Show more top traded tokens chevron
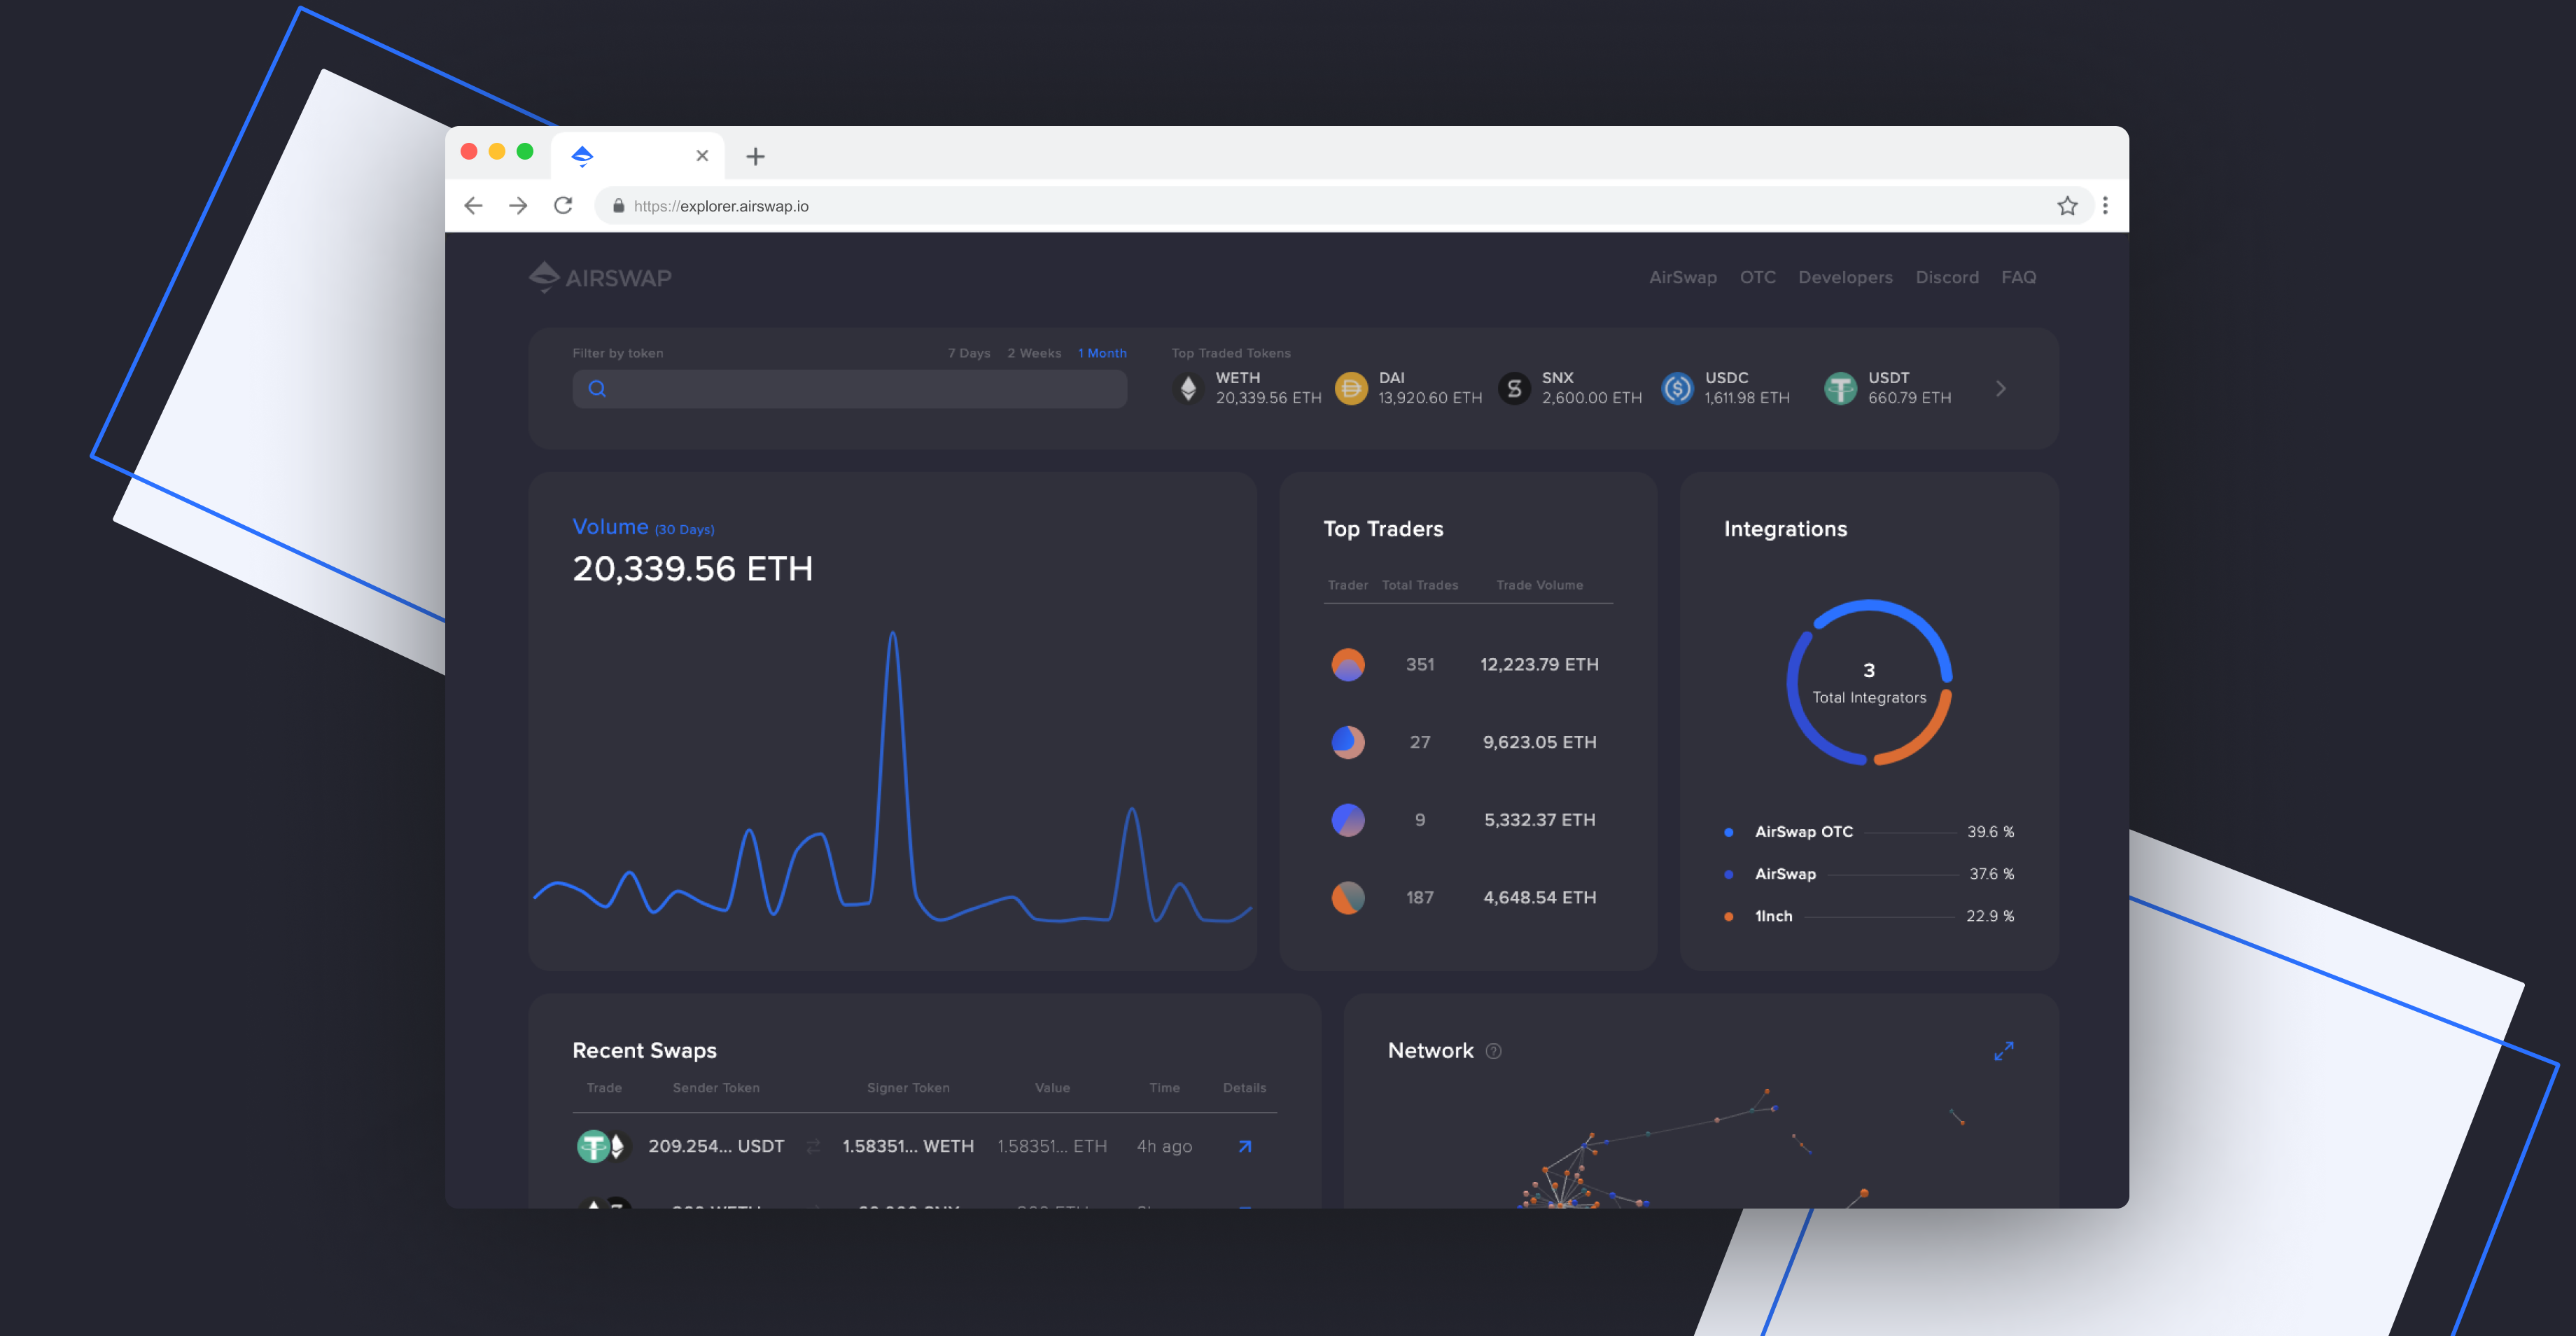The height and width of the screenshot is (1336, 2576). tap(2000, 389)
